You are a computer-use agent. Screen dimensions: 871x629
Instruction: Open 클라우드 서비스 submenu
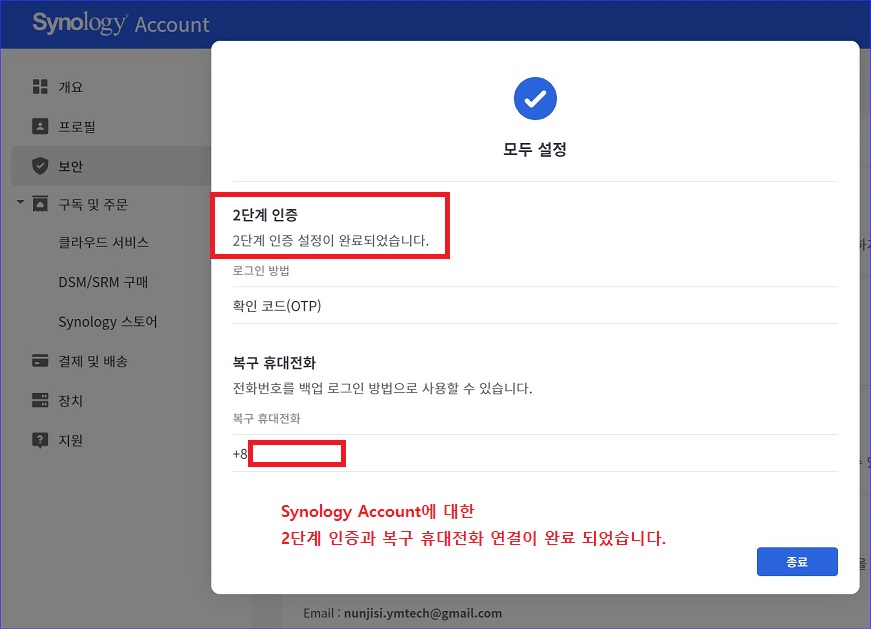pos(104,242)
